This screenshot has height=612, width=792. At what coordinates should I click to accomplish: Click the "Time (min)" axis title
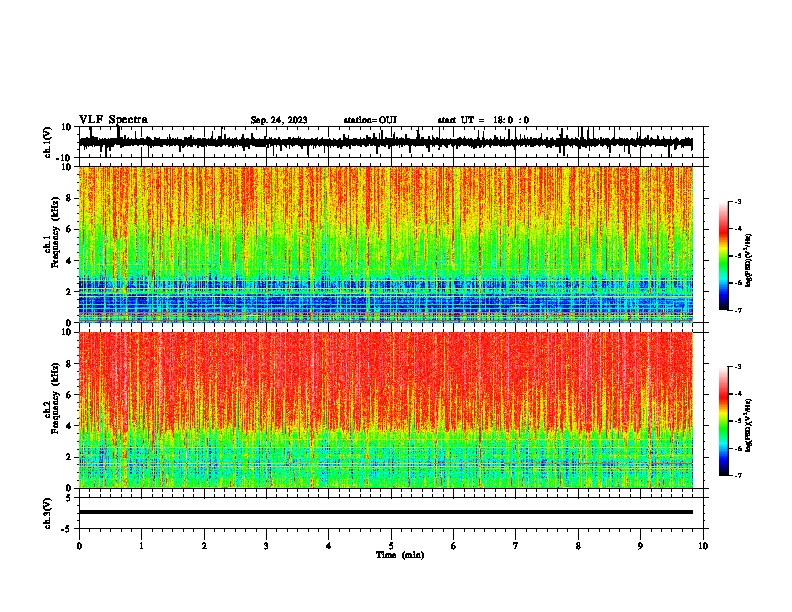click(400, 555)
